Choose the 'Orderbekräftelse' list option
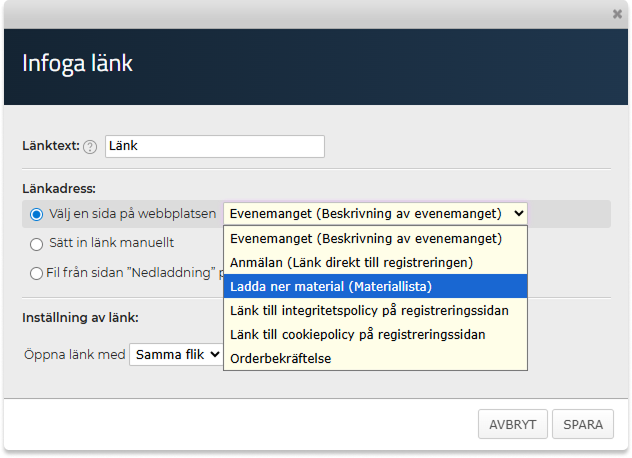This screenshot has width=632, height=458. click(280, 358)
